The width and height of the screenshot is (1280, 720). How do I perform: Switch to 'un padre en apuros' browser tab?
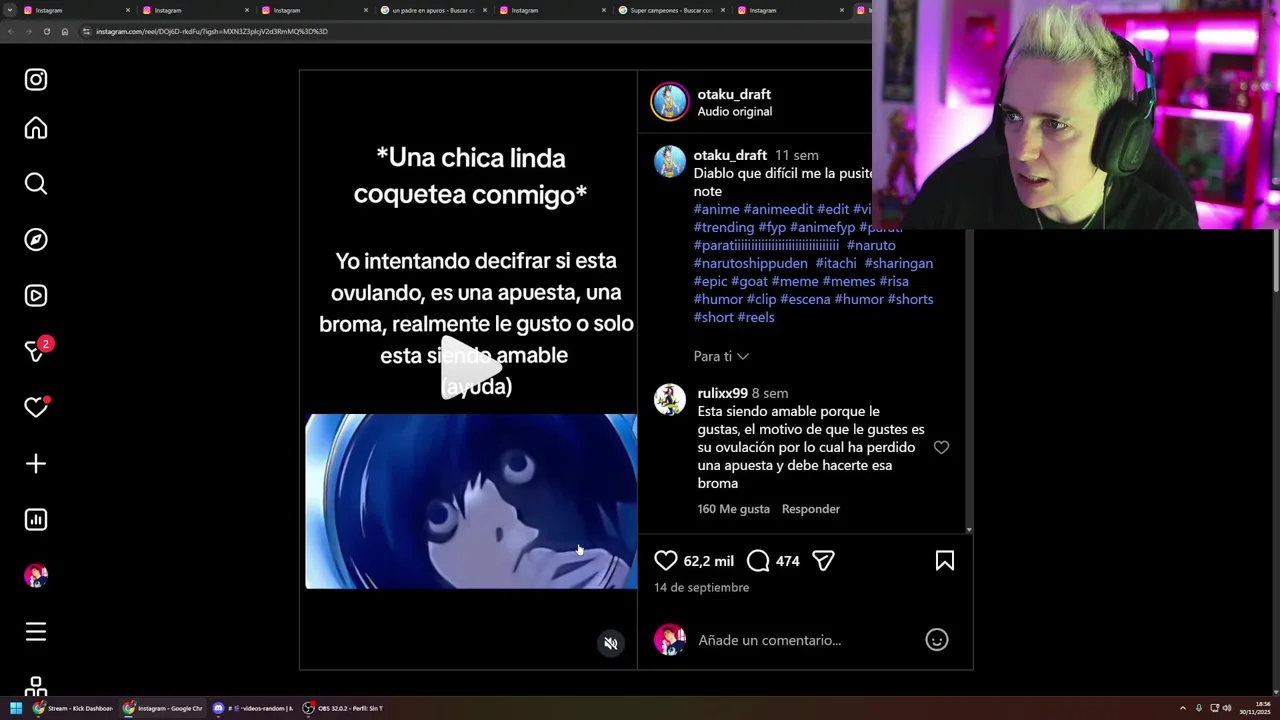pyautogui.click(x=433, y=10)
